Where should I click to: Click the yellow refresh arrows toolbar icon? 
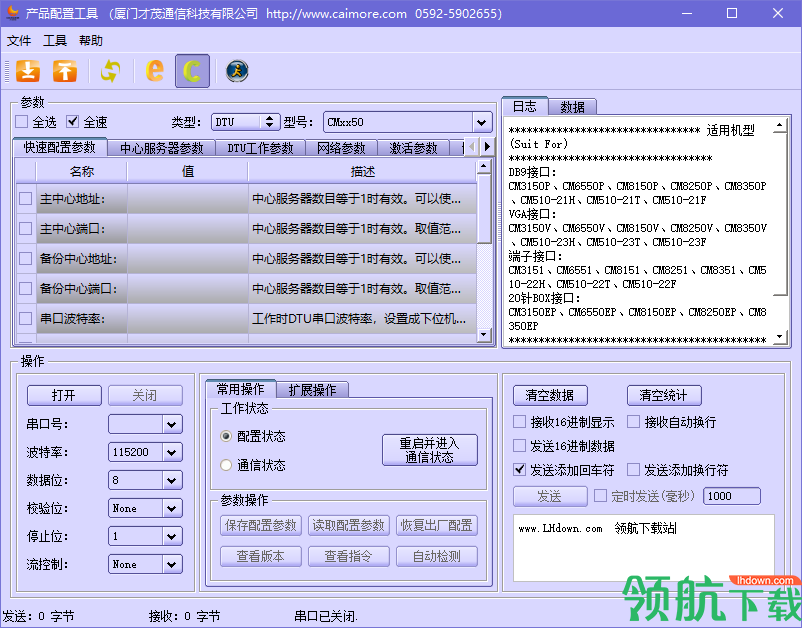(x=110, y=71)
